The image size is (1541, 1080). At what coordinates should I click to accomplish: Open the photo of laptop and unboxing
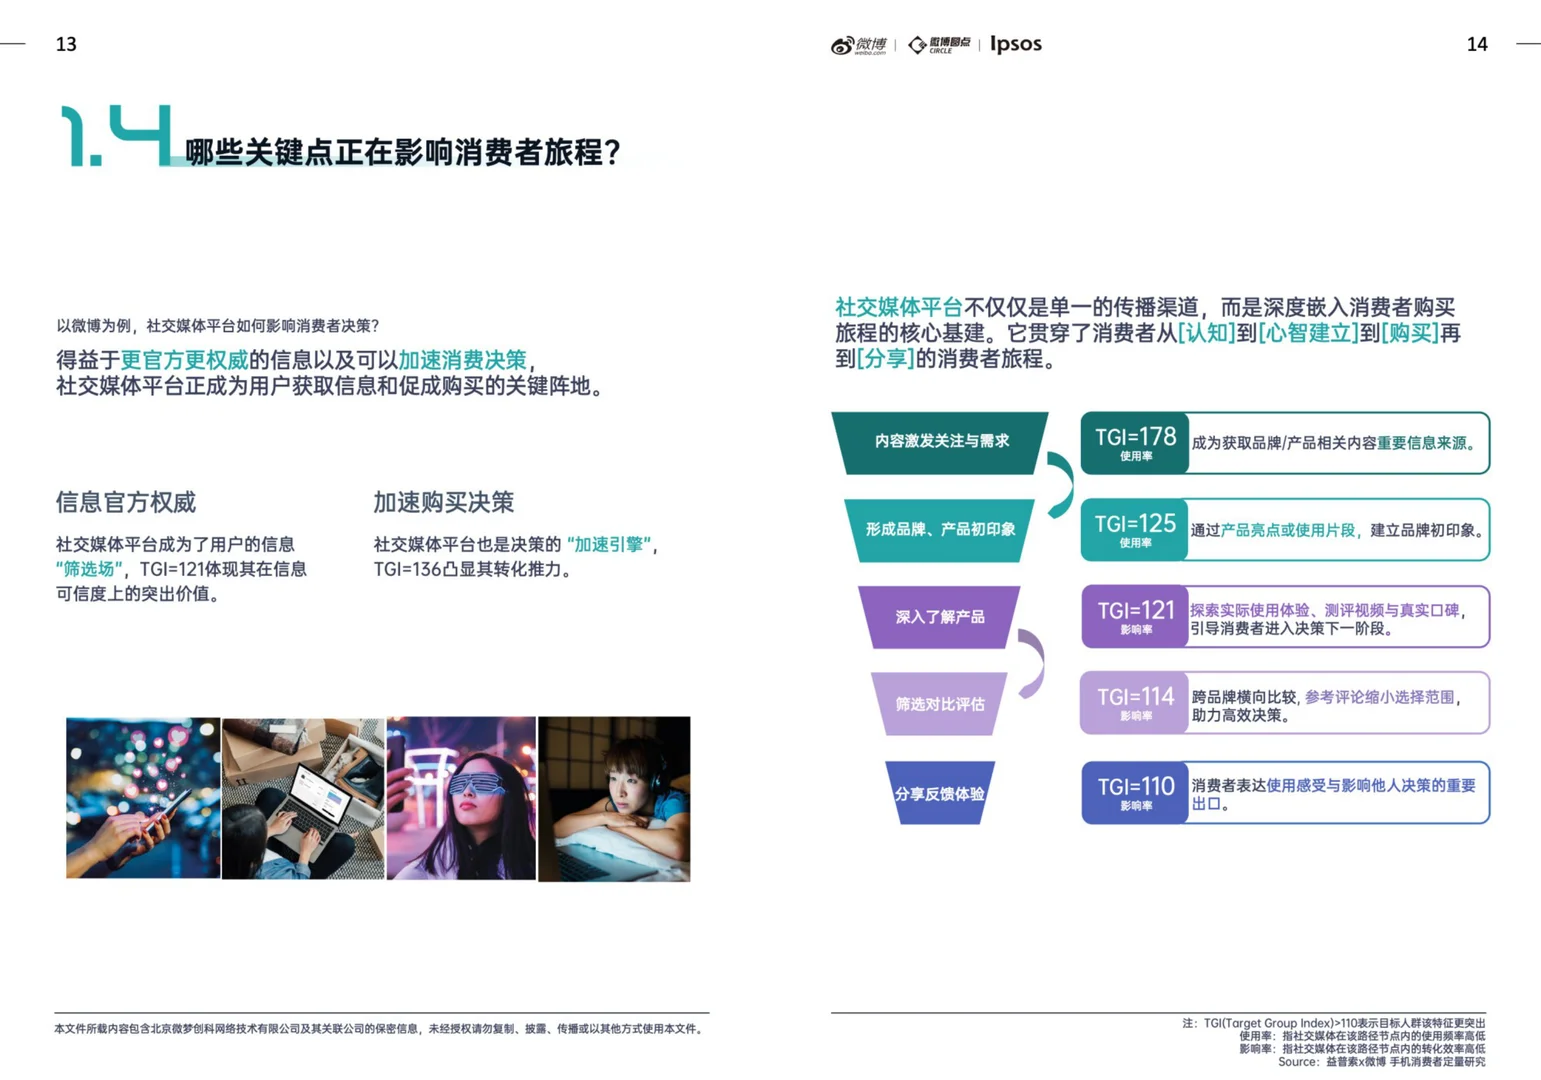(303, 798)
